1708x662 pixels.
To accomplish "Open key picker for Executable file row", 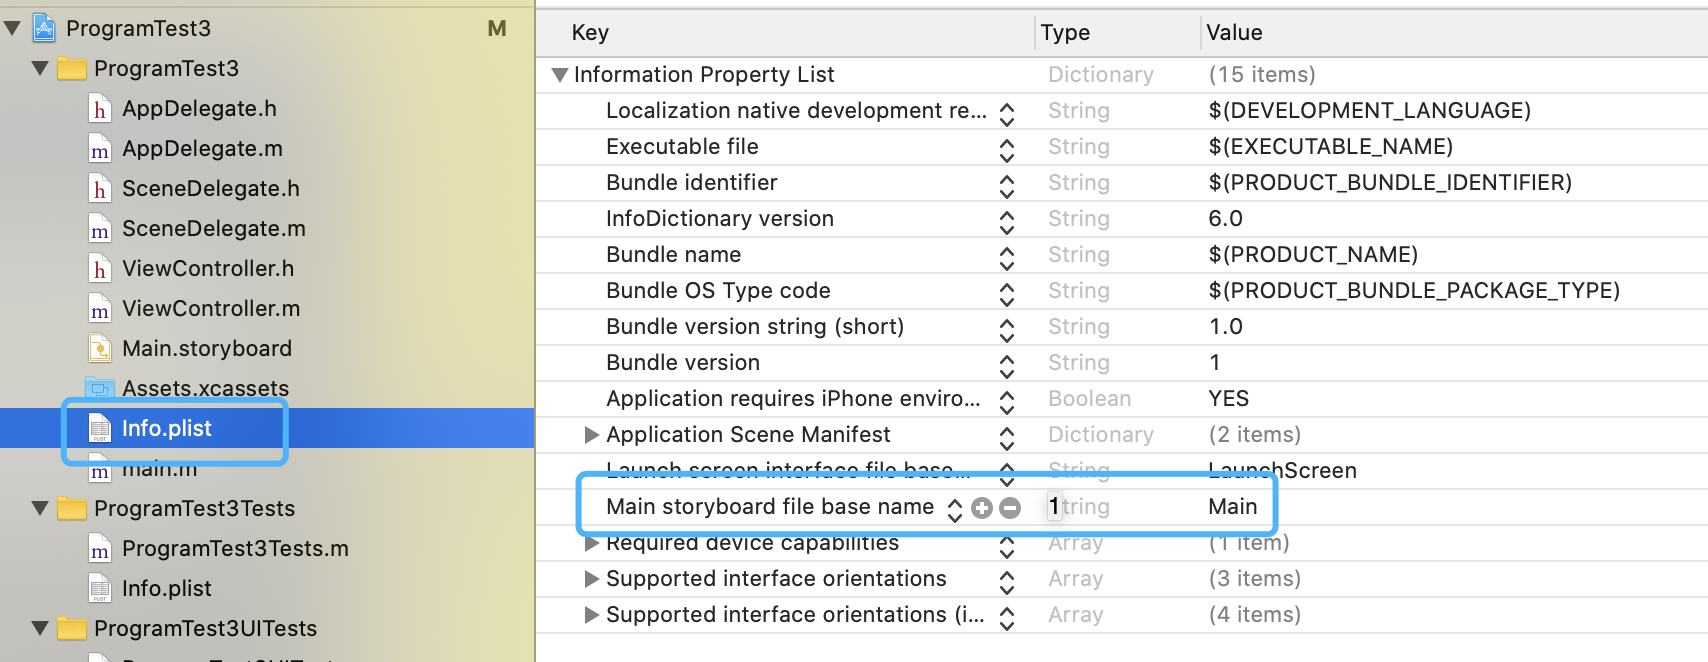I will (x=1007, y=148).
